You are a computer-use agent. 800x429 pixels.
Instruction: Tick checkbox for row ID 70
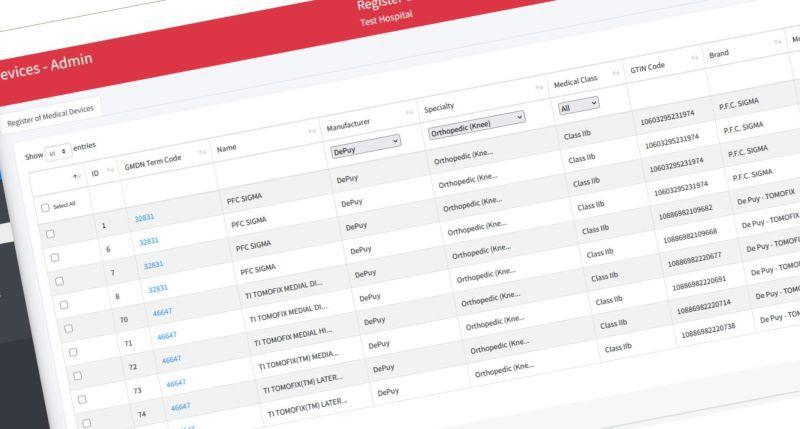click(x=69, y=329)
